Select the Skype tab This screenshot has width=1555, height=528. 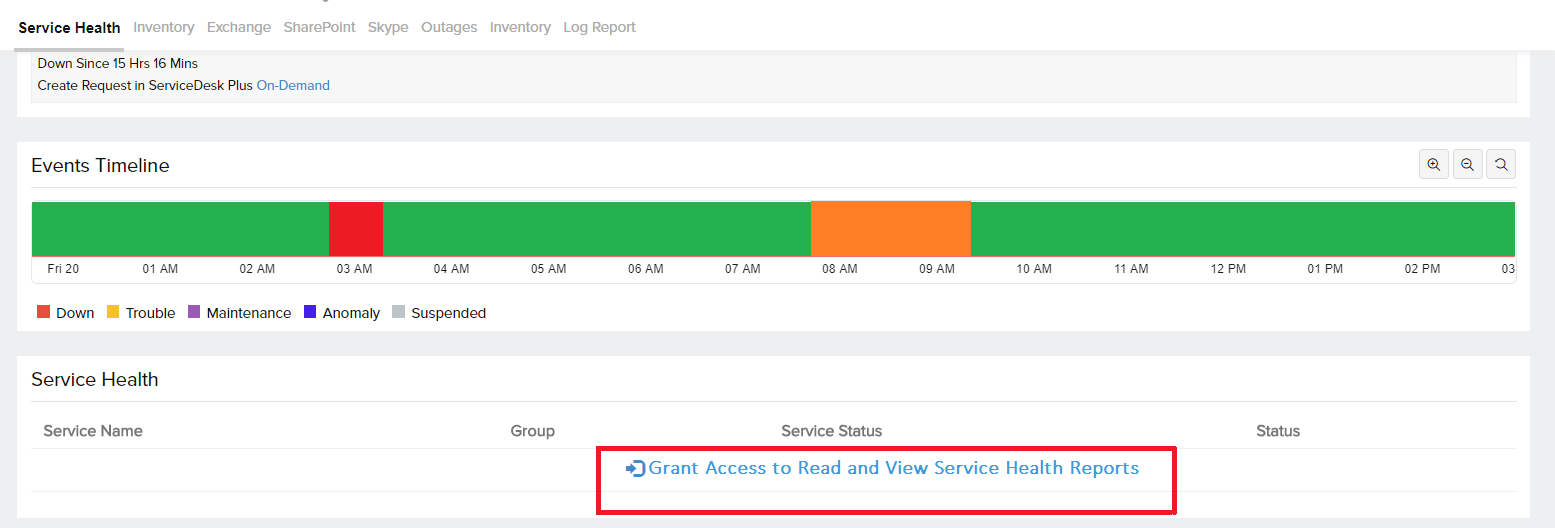388,28
